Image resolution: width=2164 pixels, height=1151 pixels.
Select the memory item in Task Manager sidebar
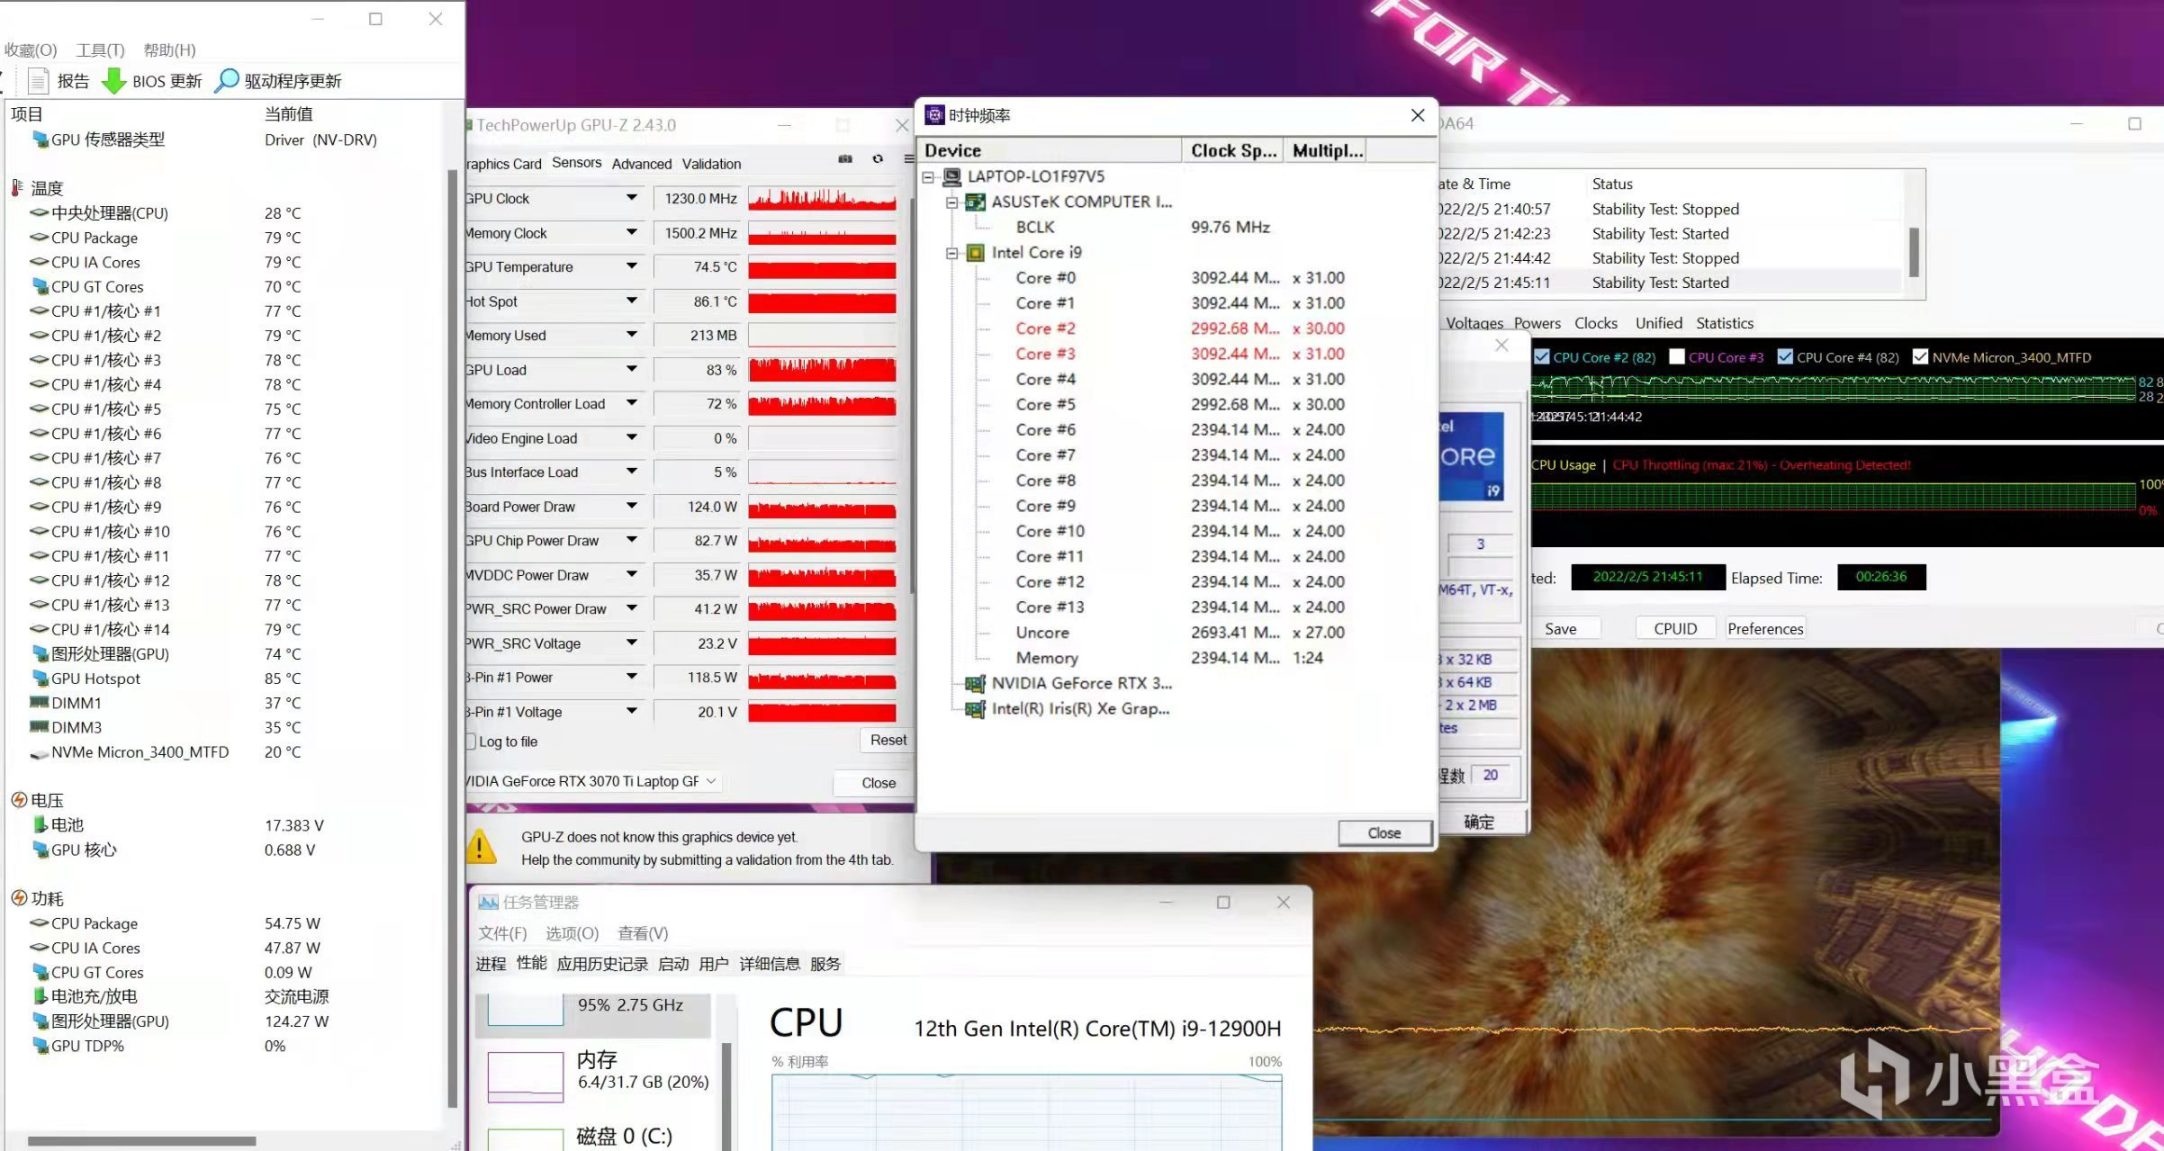(600, 1070)
